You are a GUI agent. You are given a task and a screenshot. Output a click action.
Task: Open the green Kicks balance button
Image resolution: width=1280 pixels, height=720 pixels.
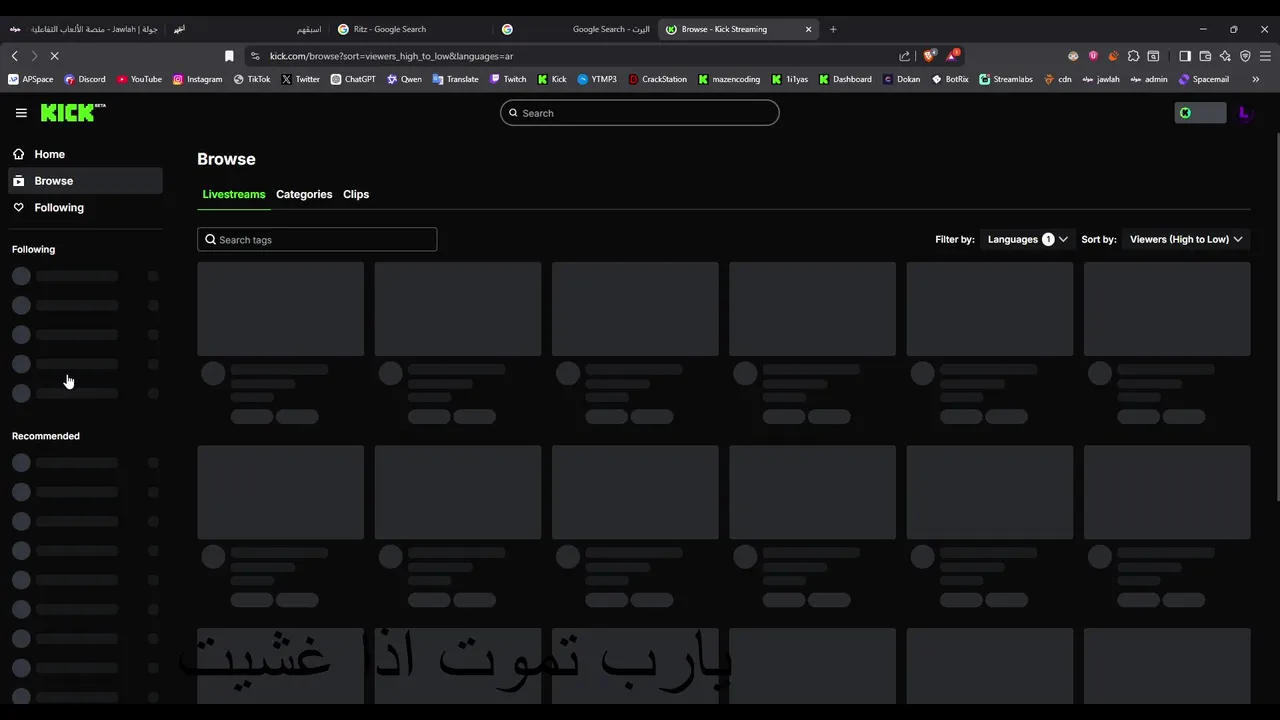(1200, 113)
